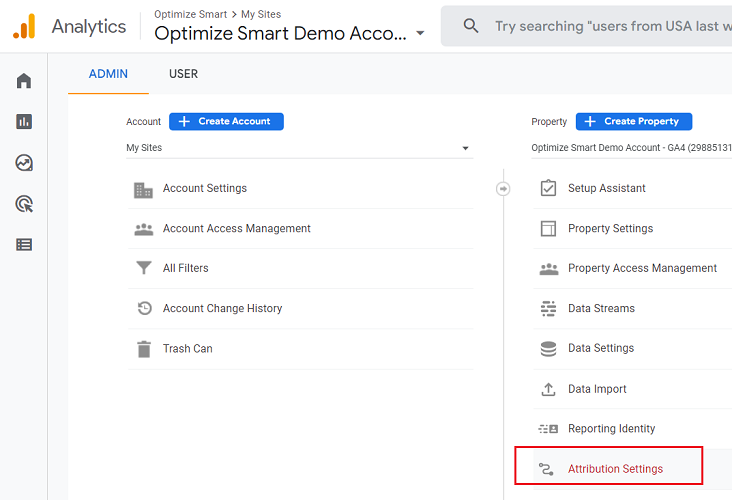The image size is (732, 500).
Task: Click the Data Import upload icon
Action: tap(548, 389)
